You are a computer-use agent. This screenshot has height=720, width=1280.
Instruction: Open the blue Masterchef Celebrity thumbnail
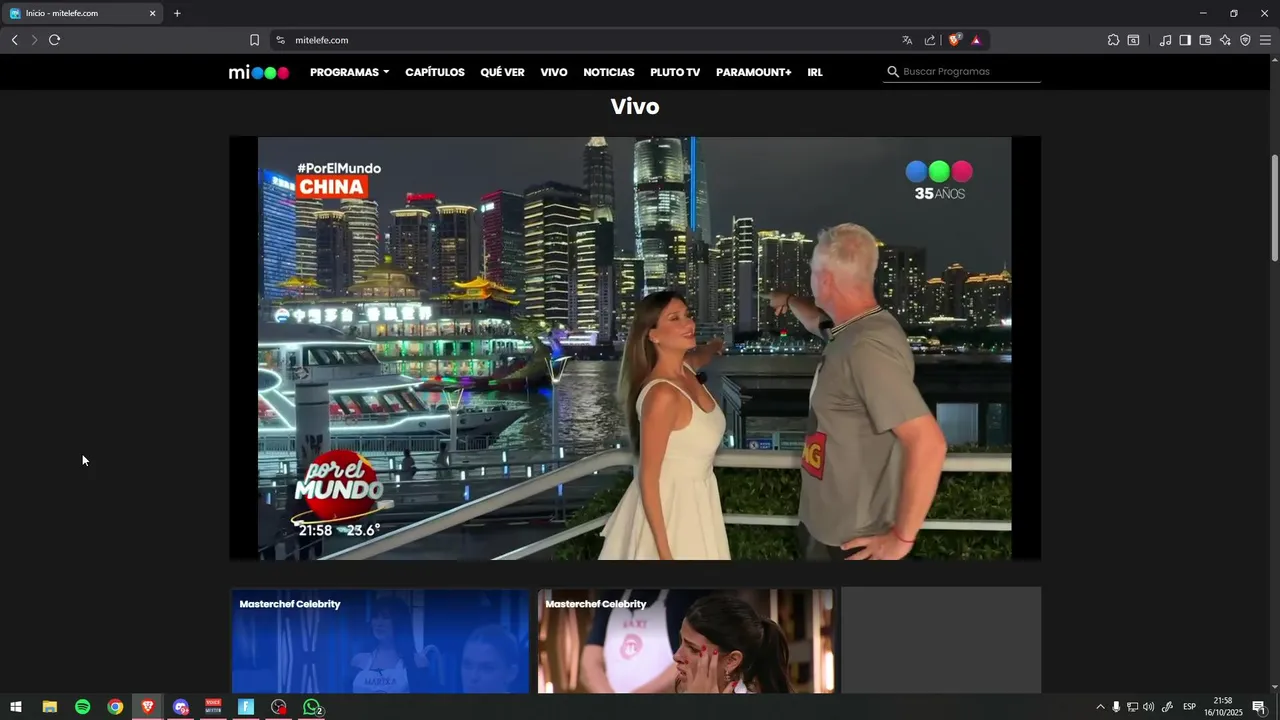pos(380,641)
